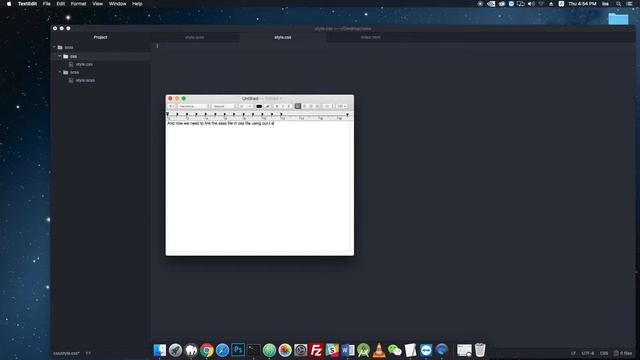
Task: Open Photos from the Dock
Action: click(285, 350)
